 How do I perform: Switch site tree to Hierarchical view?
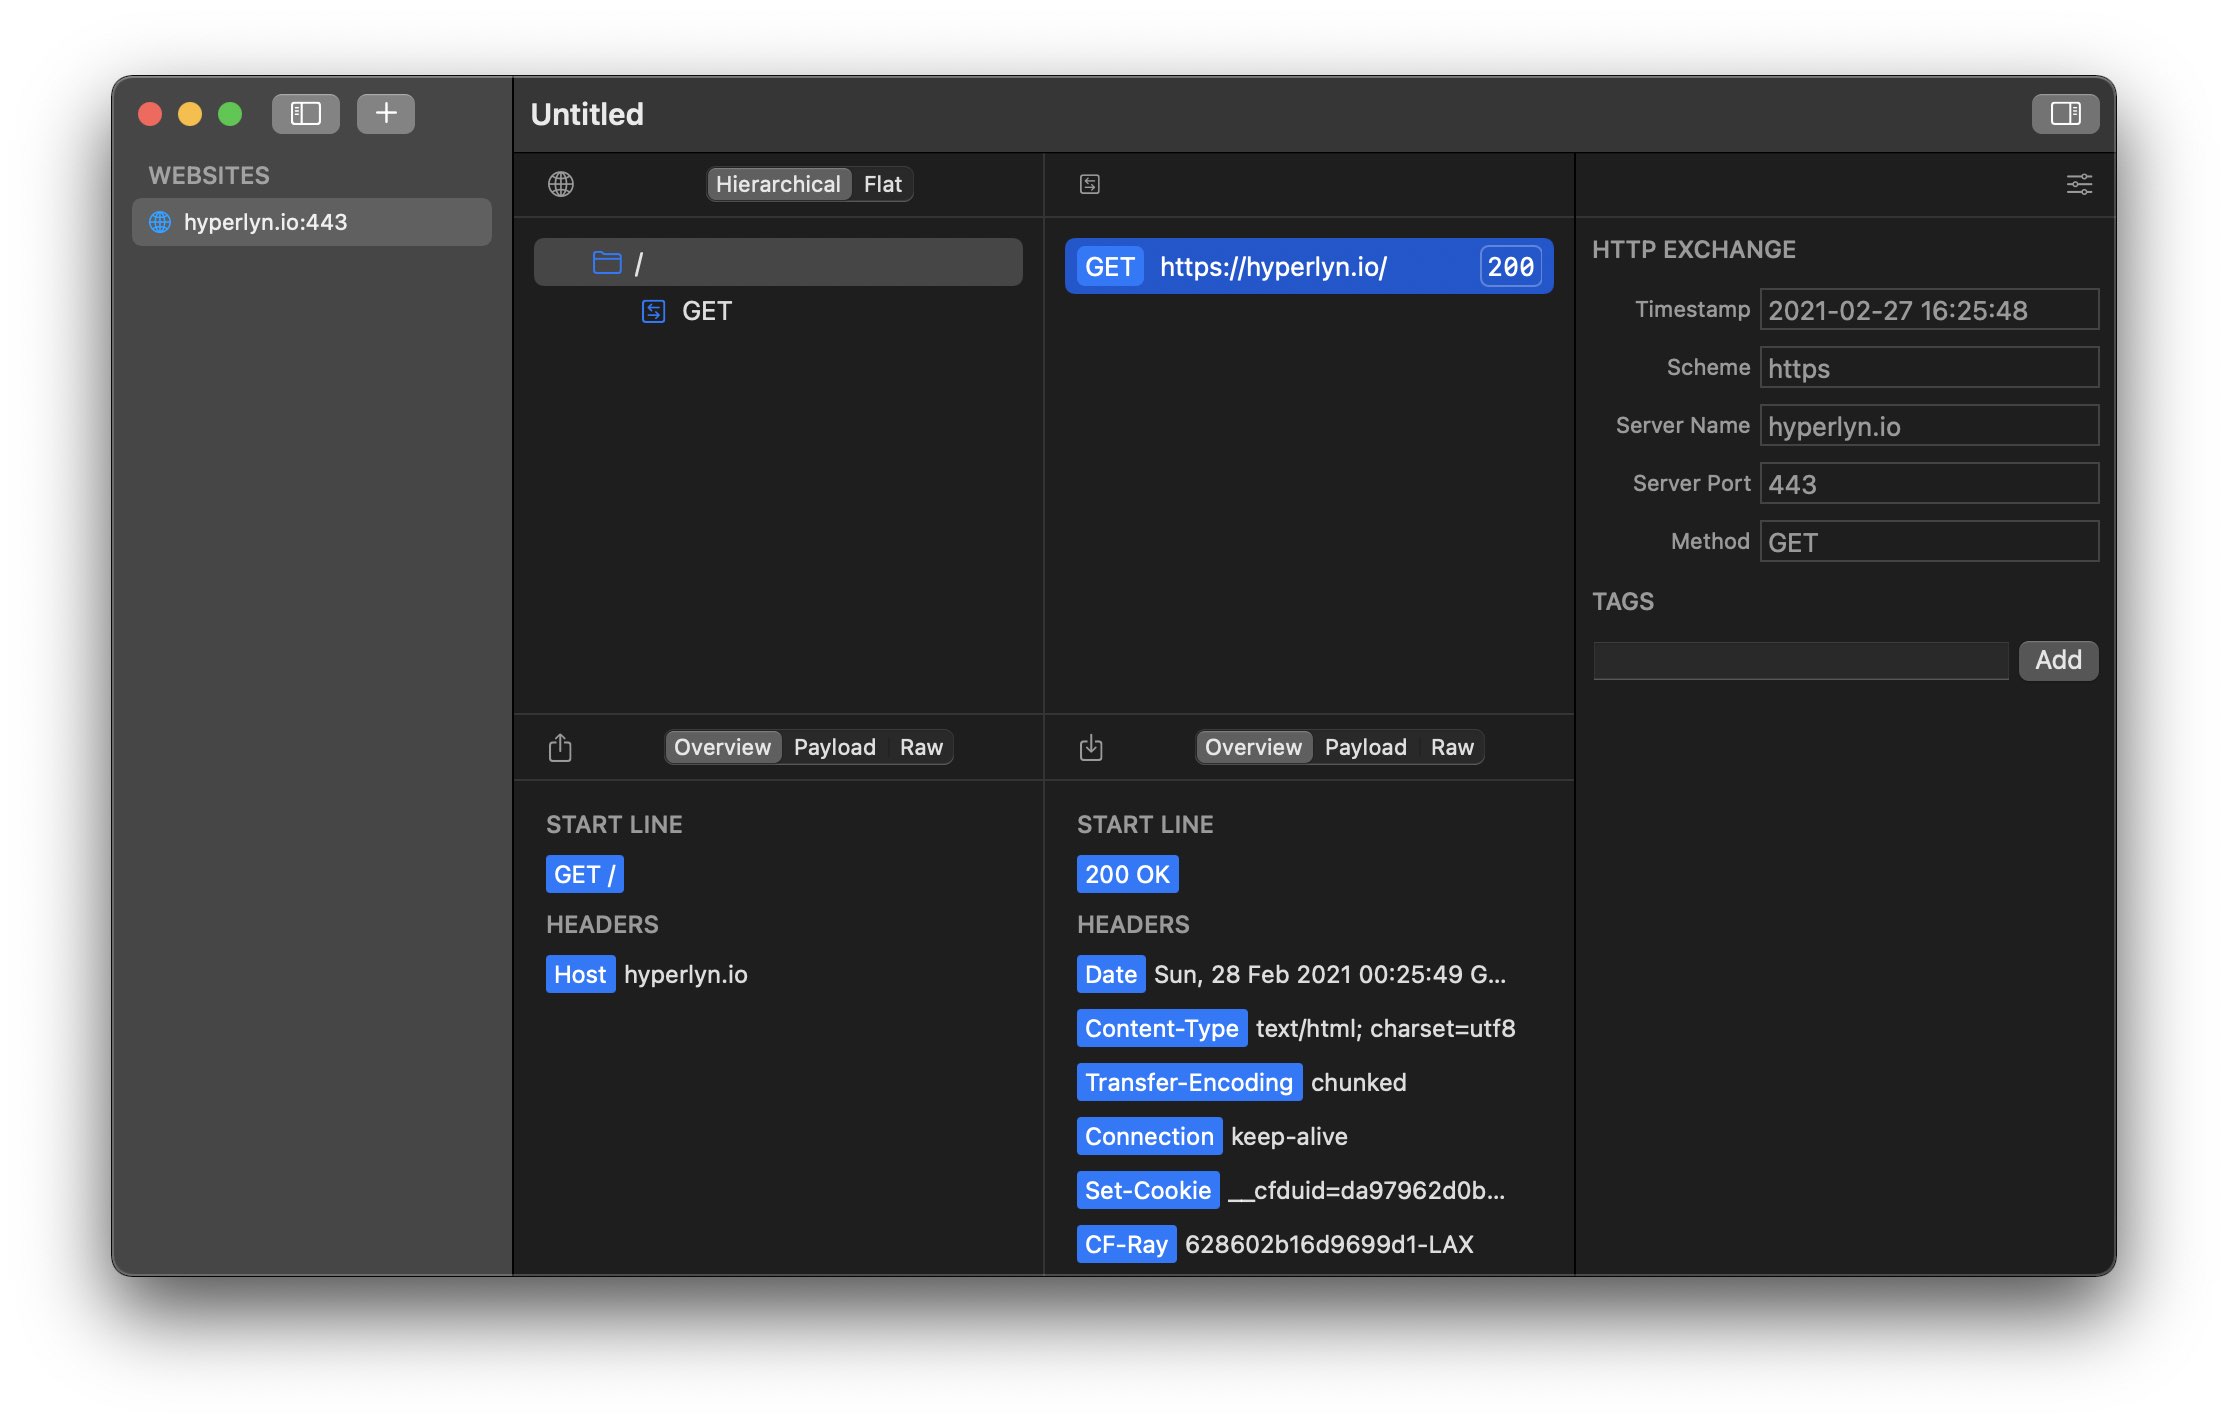coord(778,184)
